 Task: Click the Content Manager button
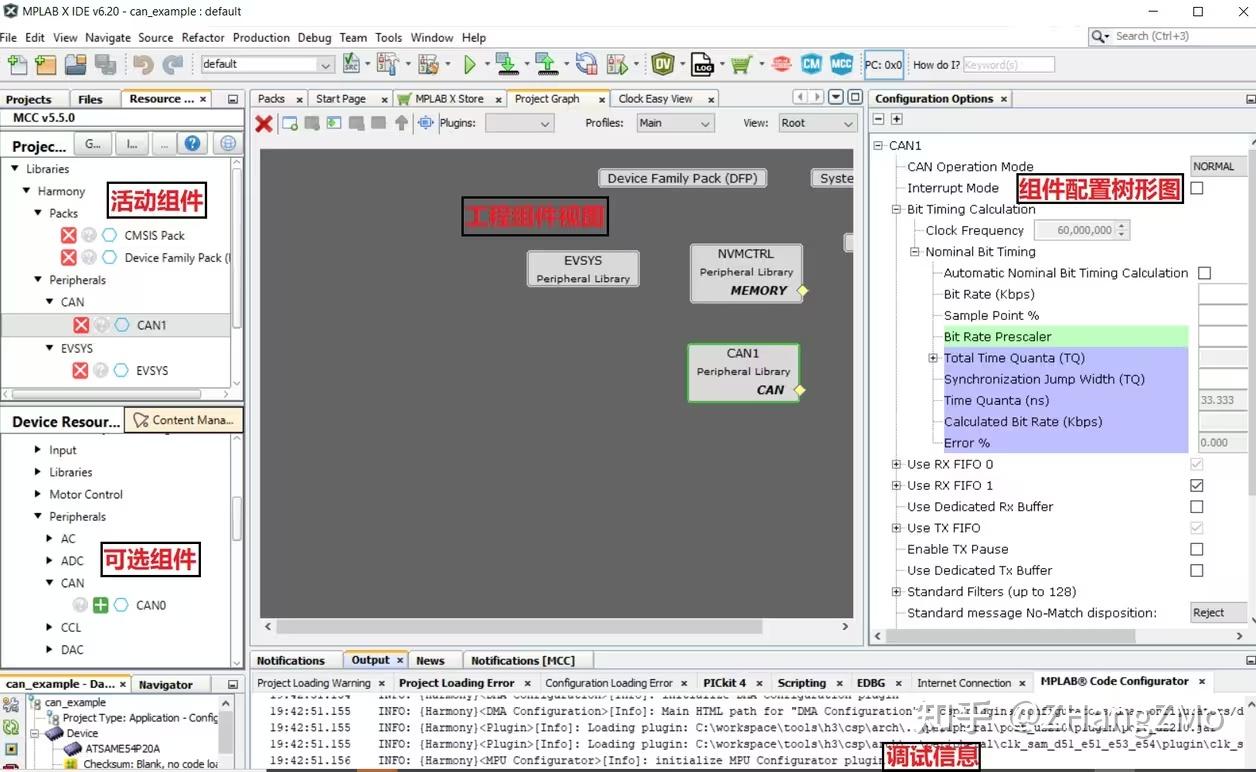(184, 420)
